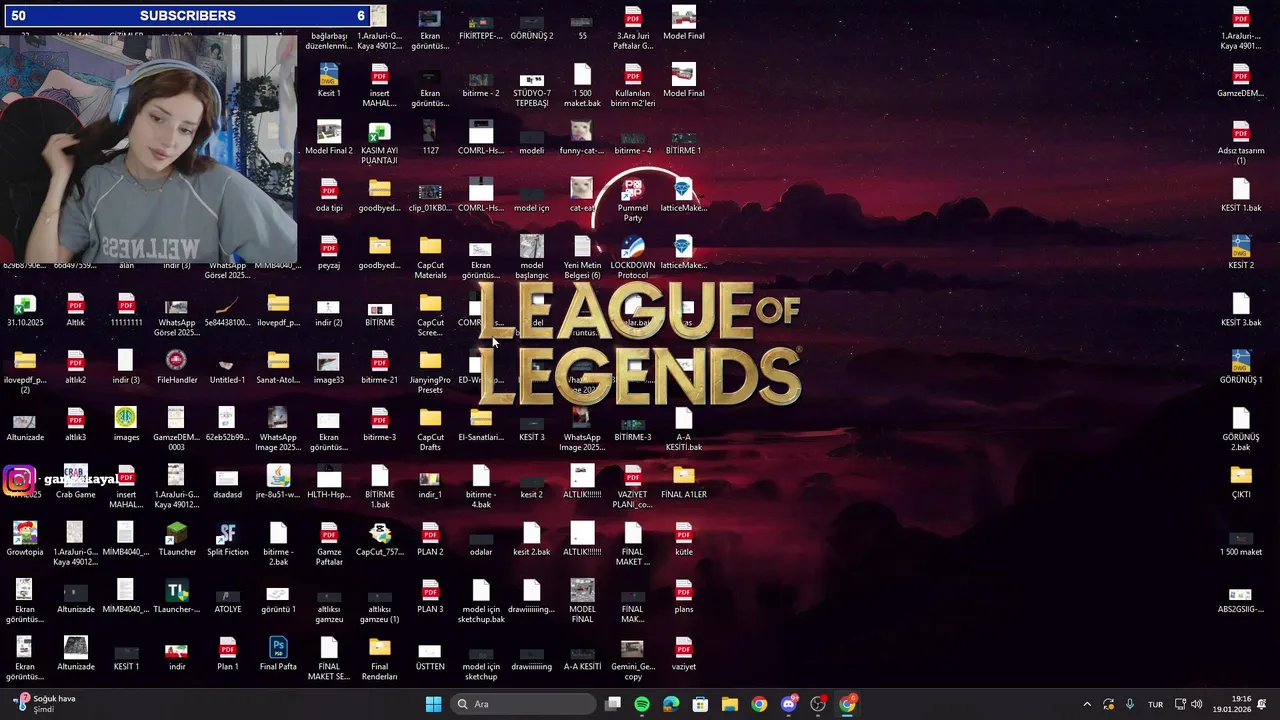Image resolution: width=1280 pixels, height=720 pixels.
Task: Select the Crab Game desktop icon
Action: (75, 483)
